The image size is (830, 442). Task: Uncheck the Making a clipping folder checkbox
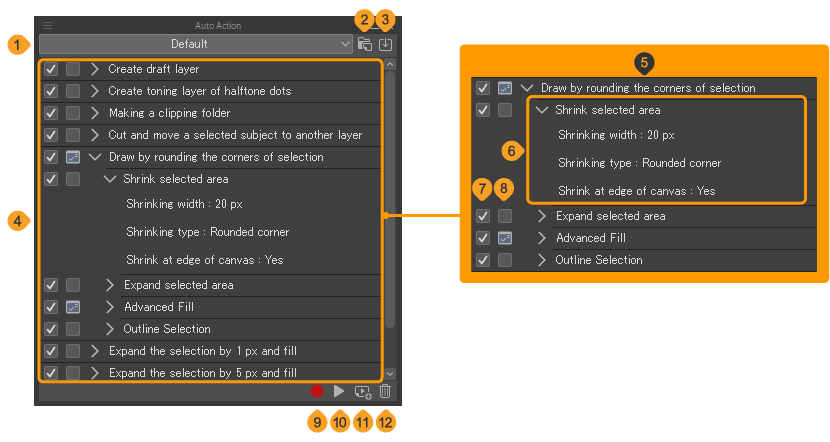pos(51,113)
